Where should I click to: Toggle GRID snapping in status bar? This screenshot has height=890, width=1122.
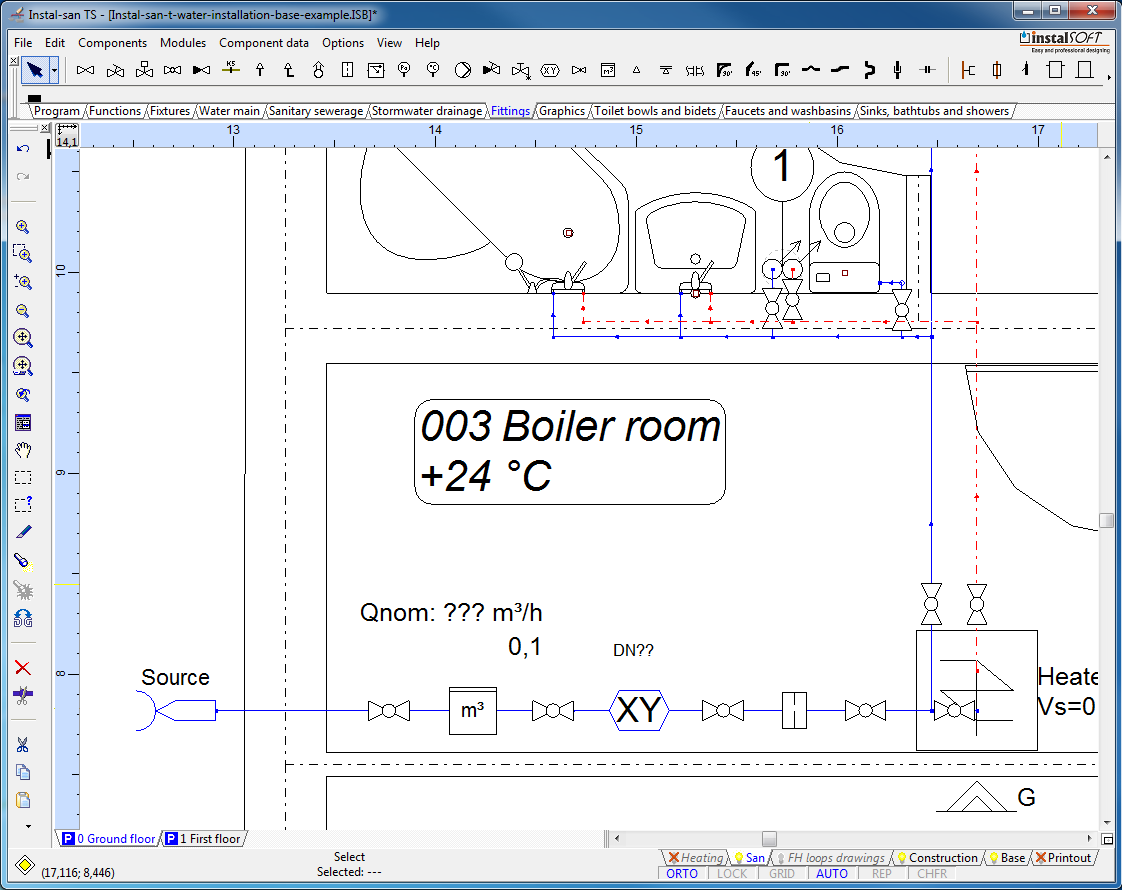click(782, 873)
